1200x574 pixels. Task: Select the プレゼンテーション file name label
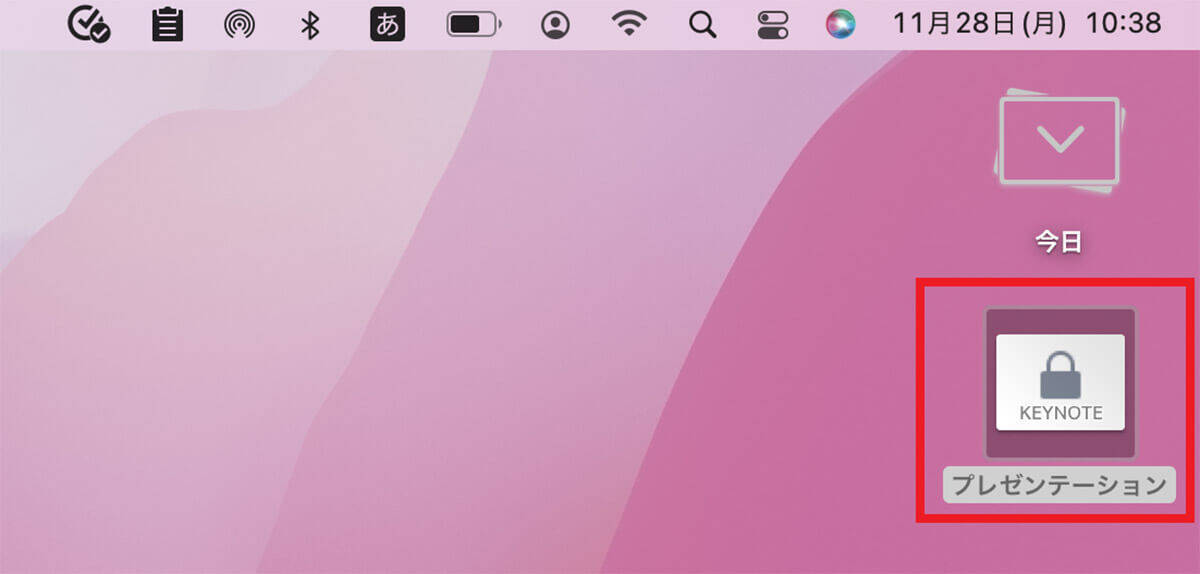[1059, 485]
